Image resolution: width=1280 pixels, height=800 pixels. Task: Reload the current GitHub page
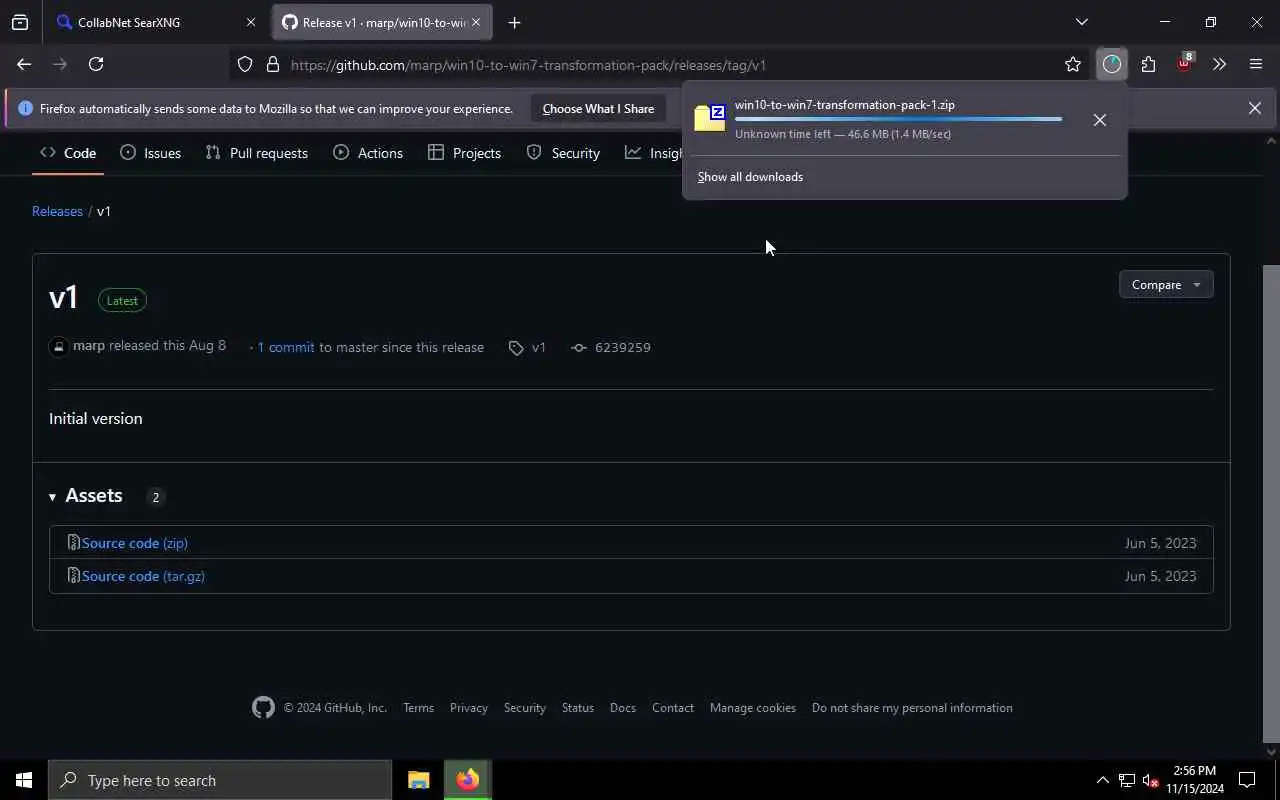[x=96, y=64]
